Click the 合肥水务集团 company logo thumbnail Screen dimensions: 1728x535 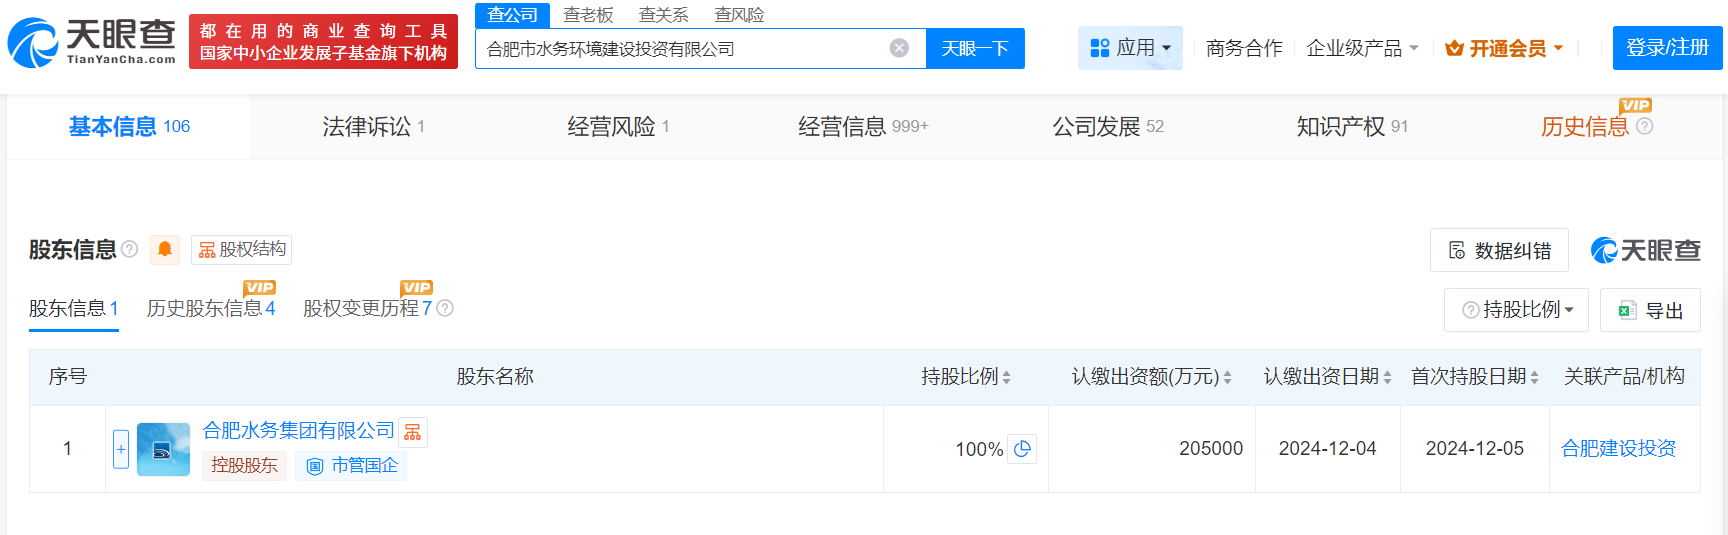coord(163,449)
